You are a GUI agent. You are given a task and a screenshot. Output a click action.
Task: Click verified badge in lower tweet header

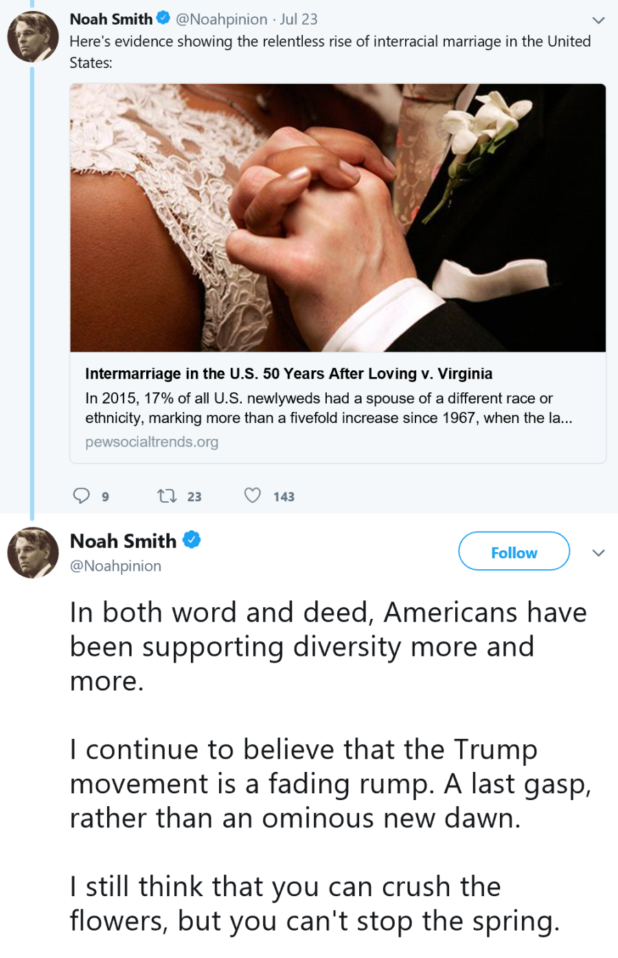(x=191, y=541)
